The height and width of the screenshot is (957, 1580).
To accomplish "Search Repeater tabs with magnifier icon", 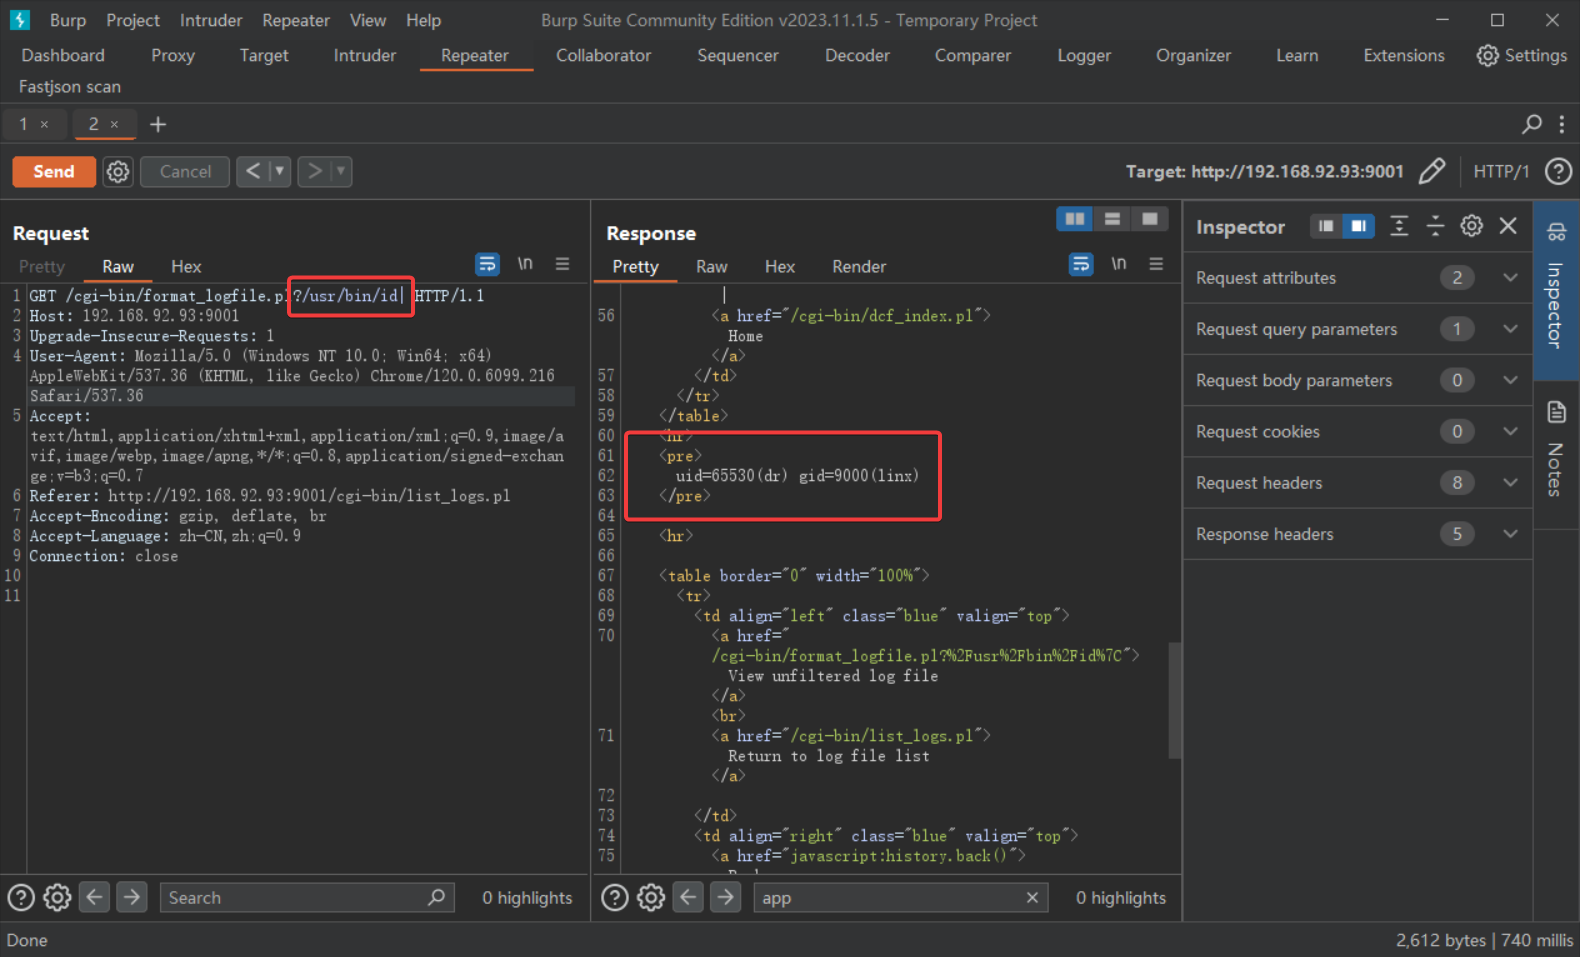I will [1531, 124].
